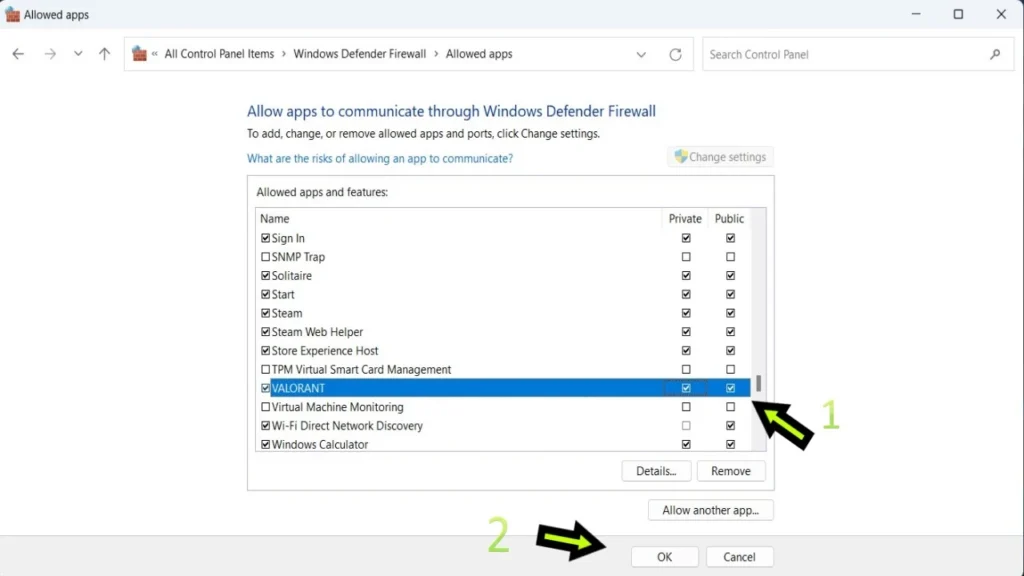Click the firewall icon in address bar

139,54
